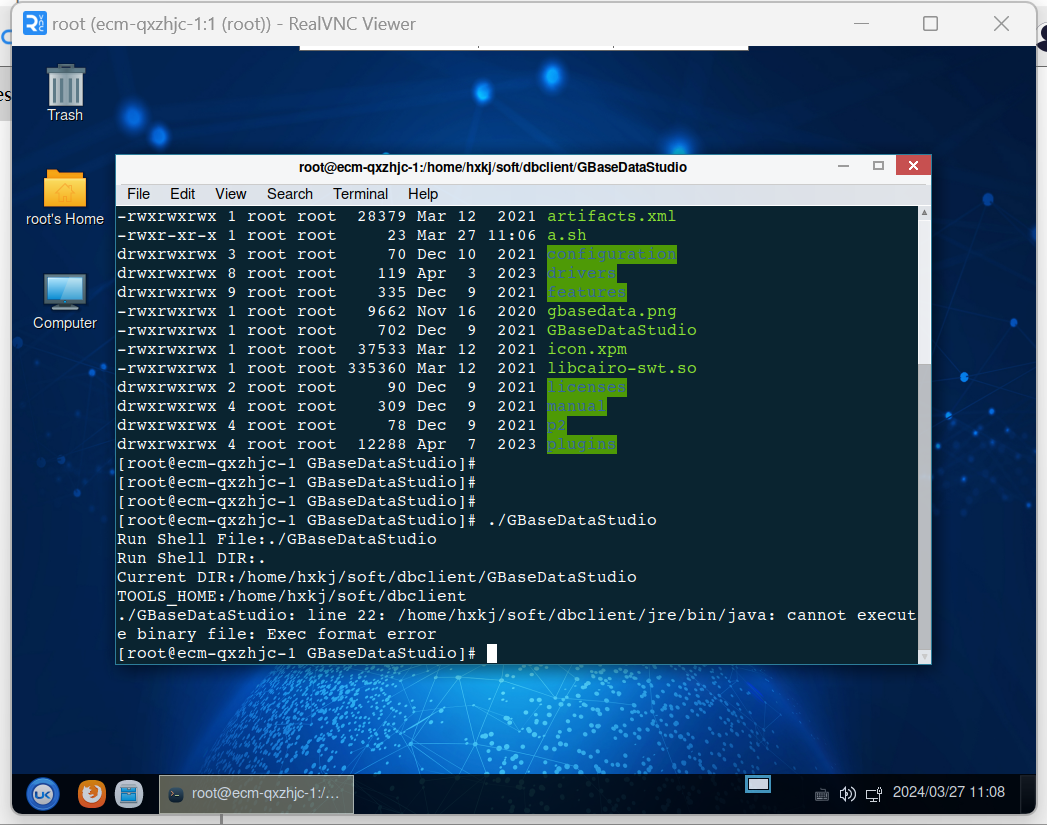Click the icon.xpm file name
This screenshot has height=825, width=1047.
coord(586,349)
